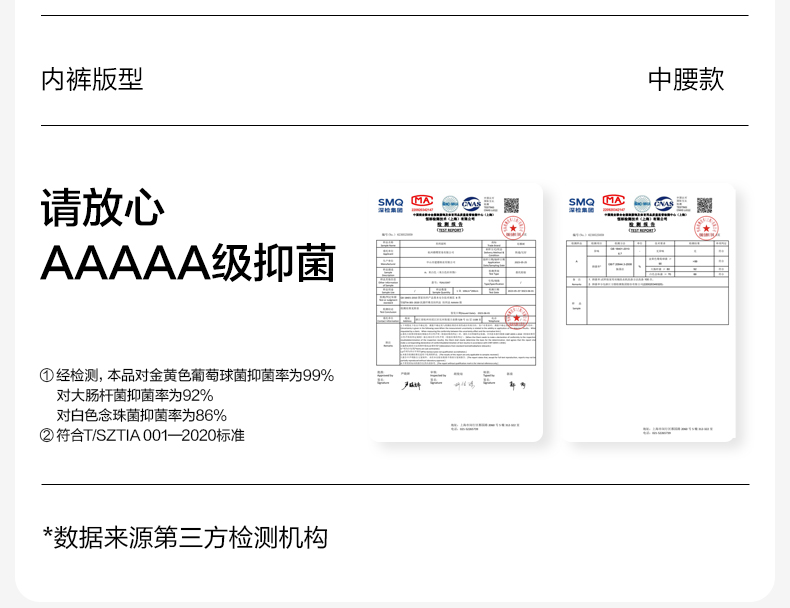Click the red MA mark on the first report
Screen dimensions: 790x608
(x=422, y=202)
